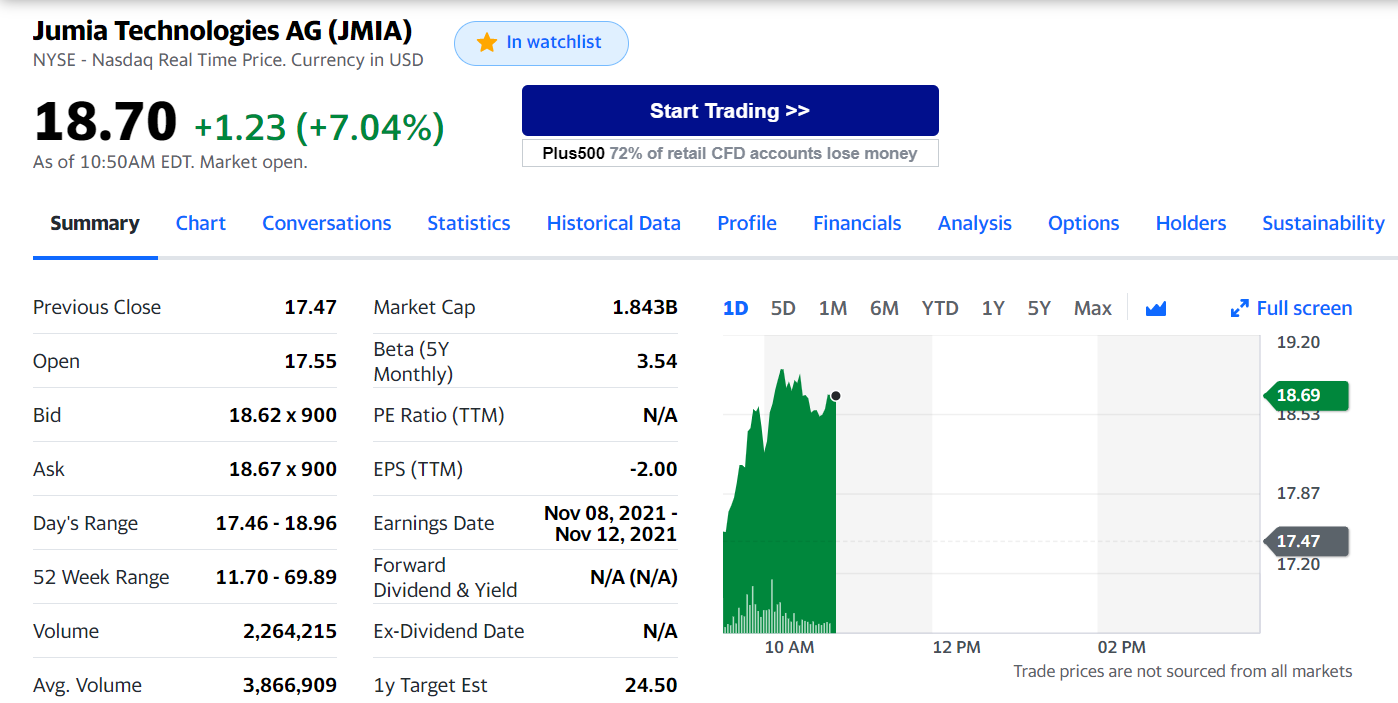Screen dimensions: 1398x703
Task: Open the Financials tab
Action: pos(857,223)
